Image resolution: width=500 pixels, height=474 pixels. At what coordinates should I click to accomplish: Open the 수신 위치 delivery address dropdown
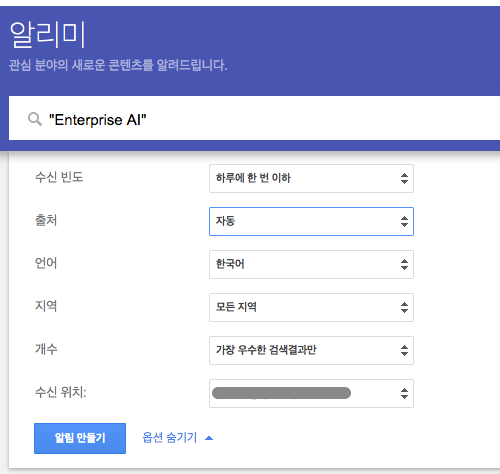pyautogui.click(x=311, y=393)
